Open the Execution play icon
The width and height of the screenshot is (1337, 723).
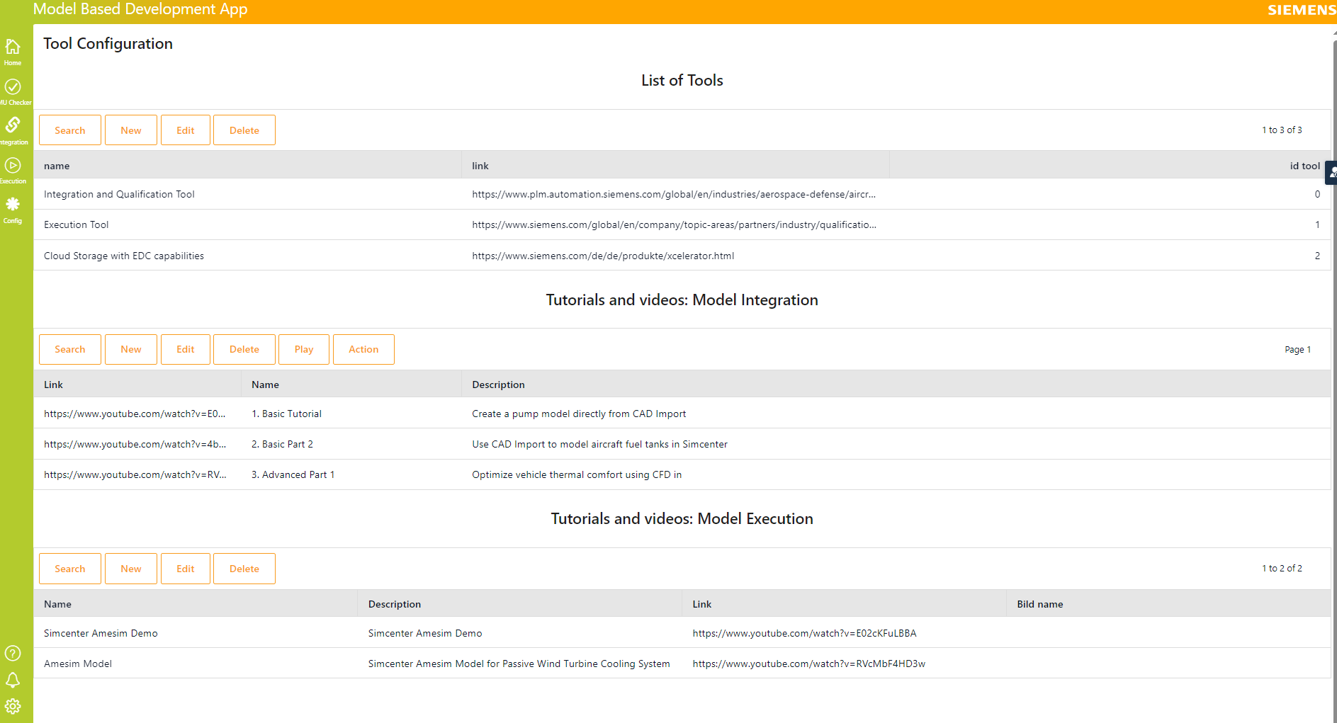point(13,168)
